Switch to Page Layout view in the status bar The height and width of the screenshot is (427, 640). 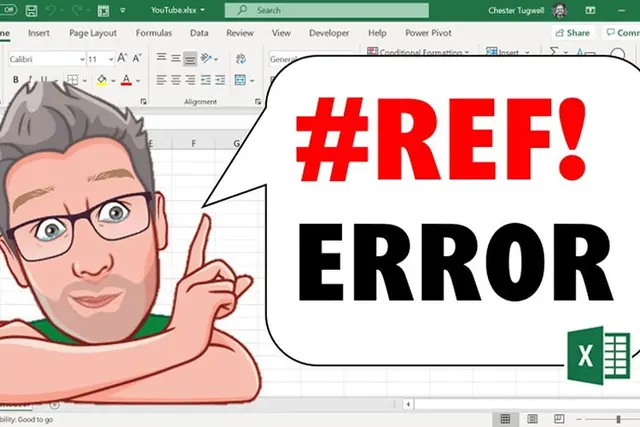(532, 419)
